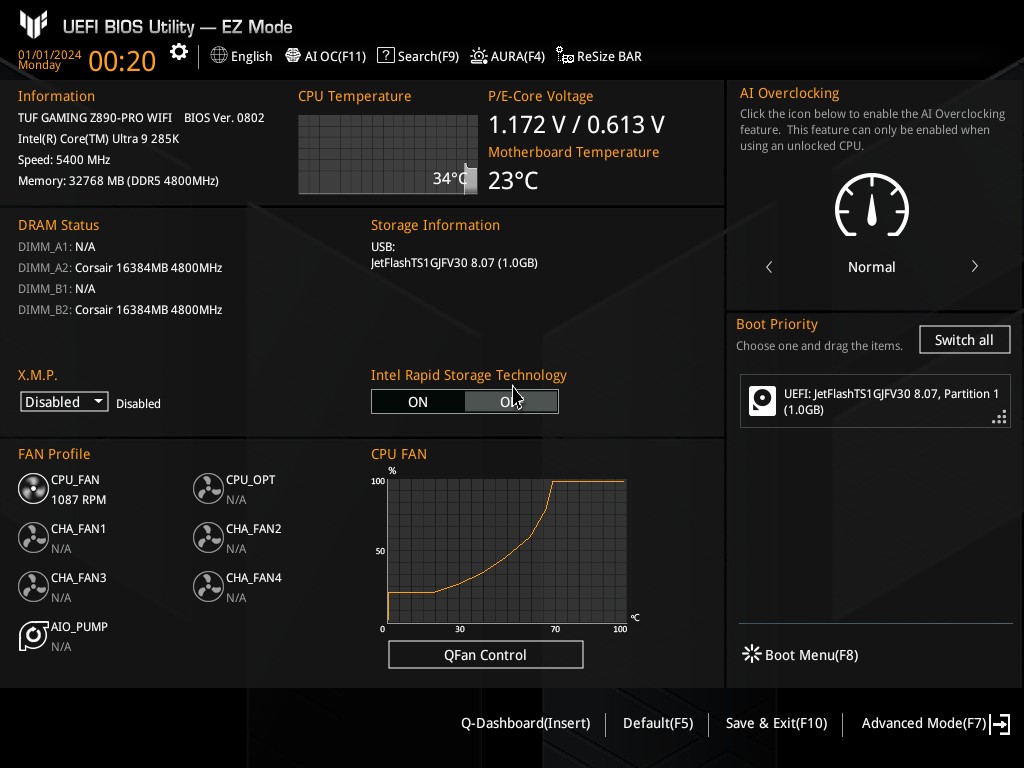1024x768 pixels.
Task: Open the X.M.P. Disabled dropdown
Action: pos(65,402)
